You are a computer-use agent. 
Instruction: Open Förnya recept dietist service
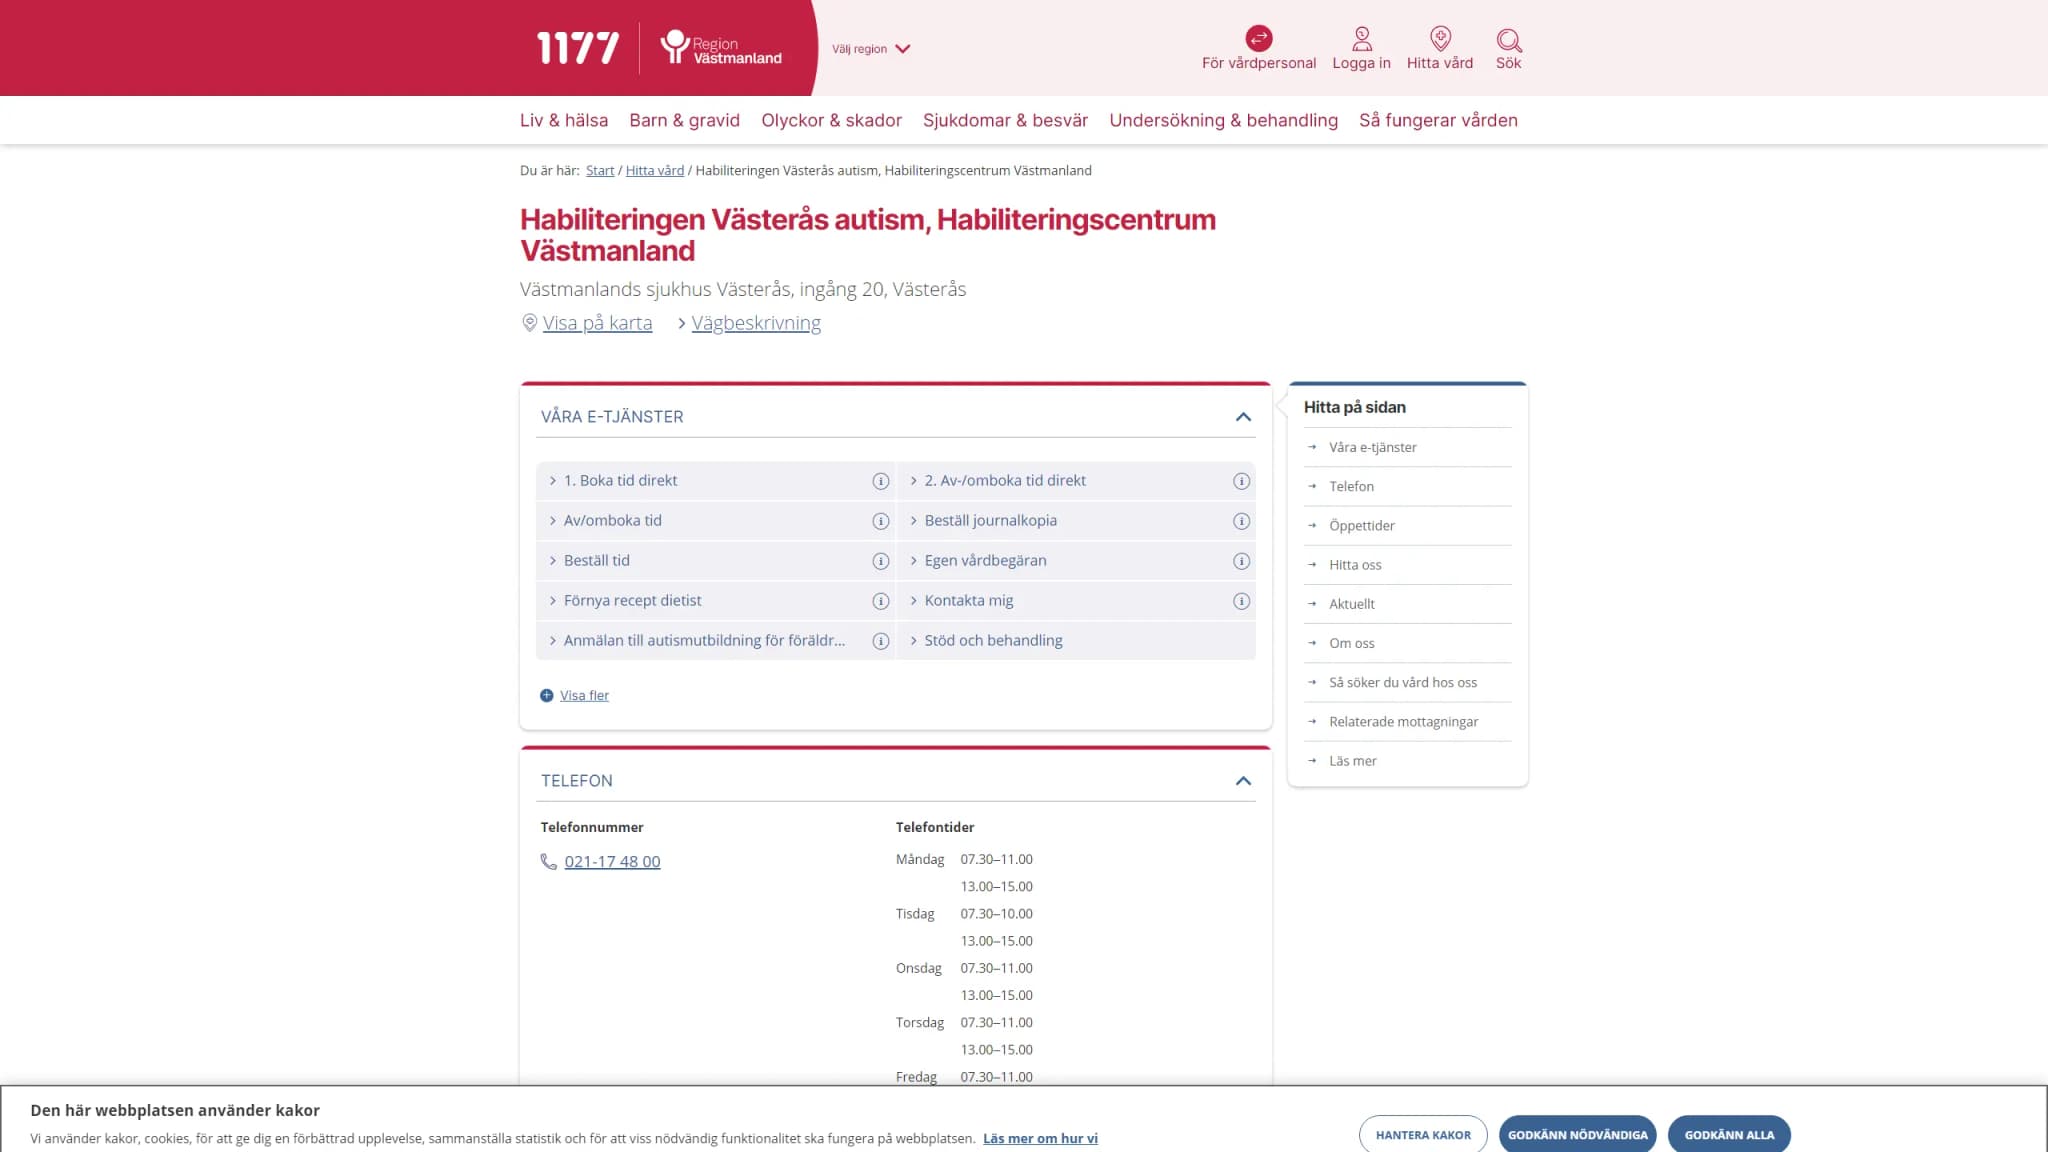(632, 601)
